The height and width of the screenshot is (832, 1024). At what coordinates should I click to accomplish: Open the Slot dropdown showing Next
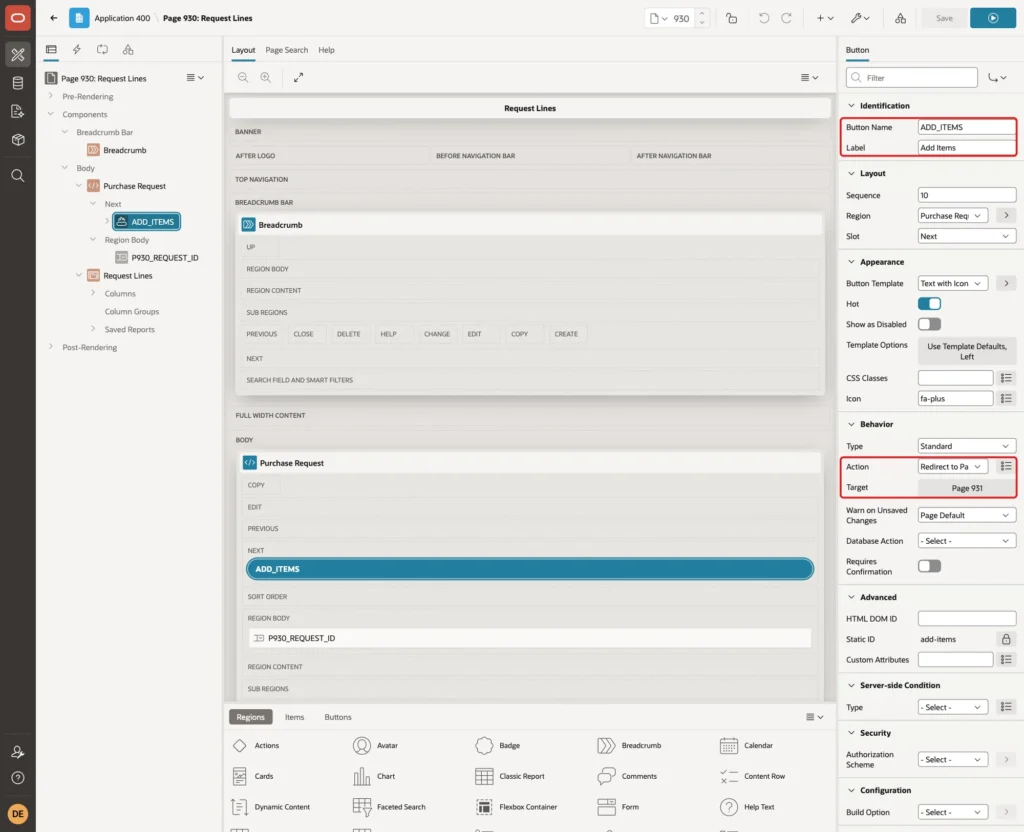click(x=967, y=236)
